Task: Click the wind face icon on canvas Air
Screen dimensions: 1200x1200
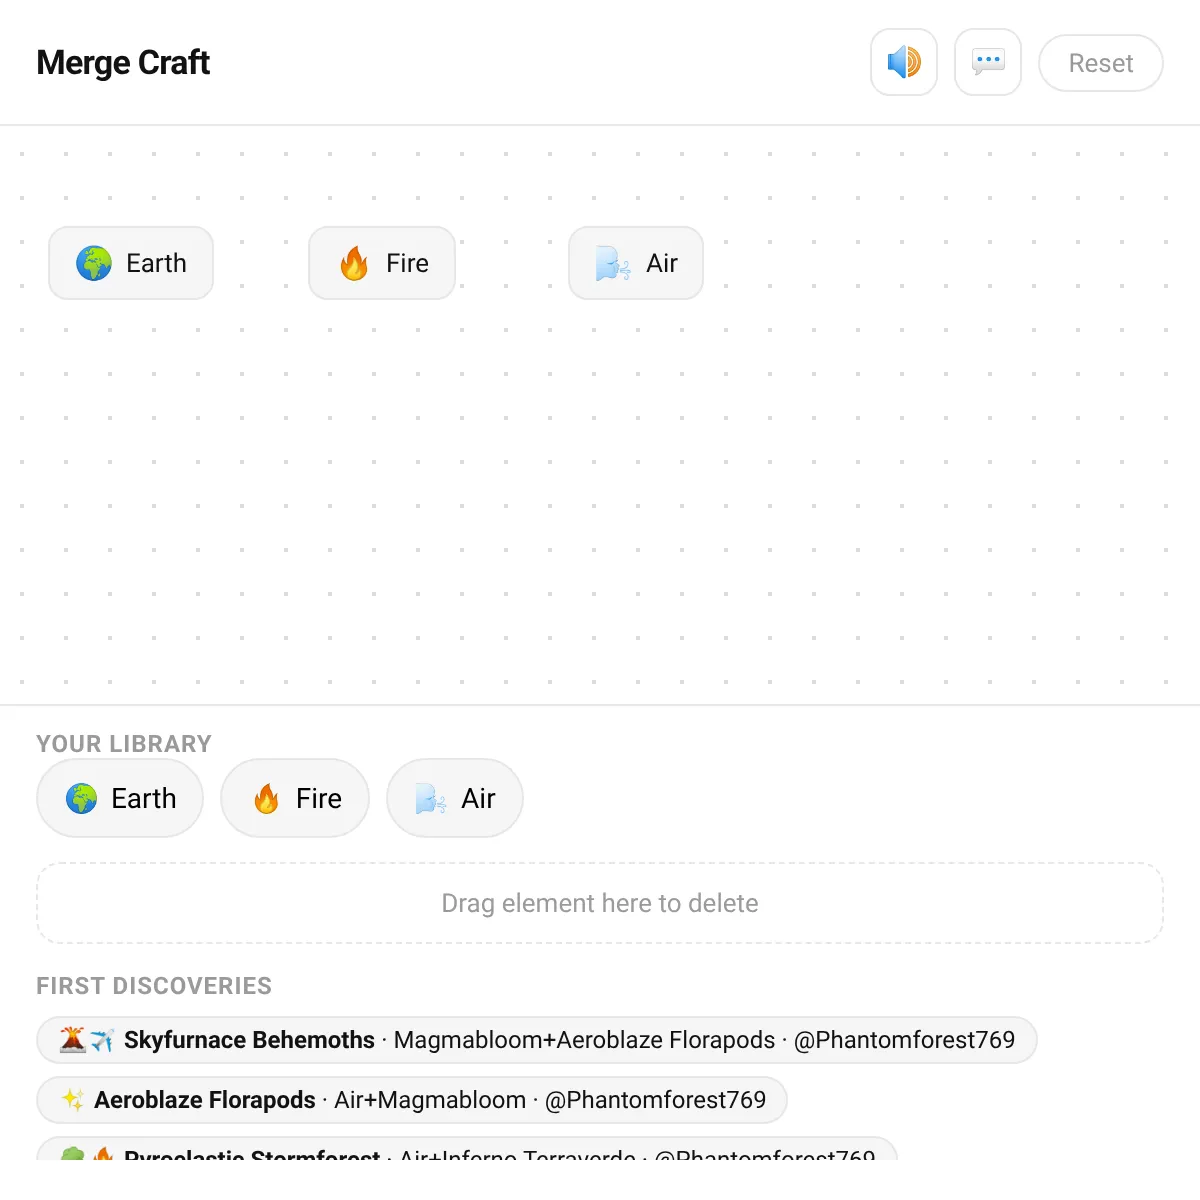Action: coord(613,263)
